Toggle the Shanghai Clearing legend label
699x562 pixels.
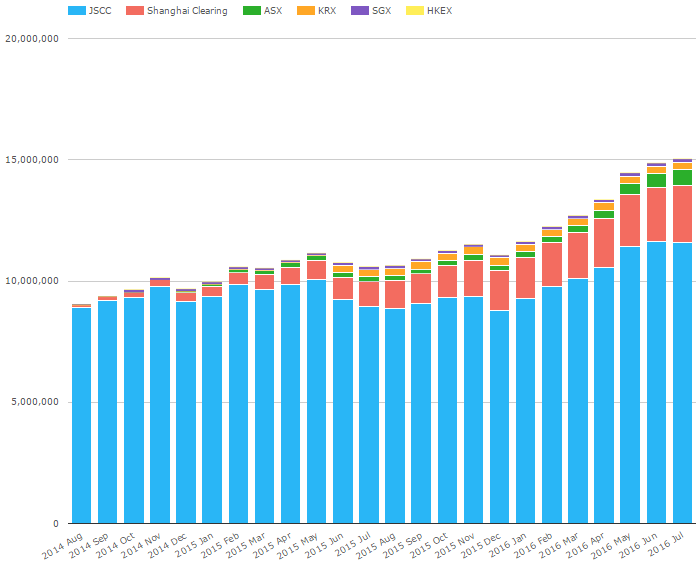[x=187, y=11]
